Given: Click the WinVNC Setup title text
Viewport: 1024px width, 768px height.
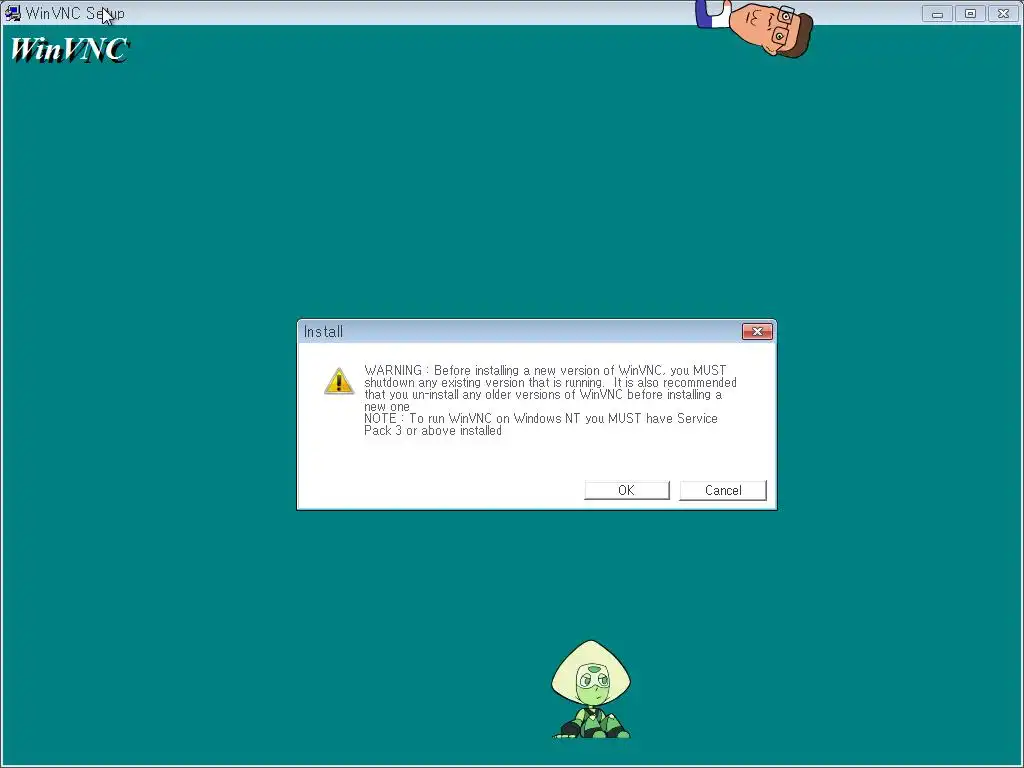Looking at the screenshot, I should (75, 14).
